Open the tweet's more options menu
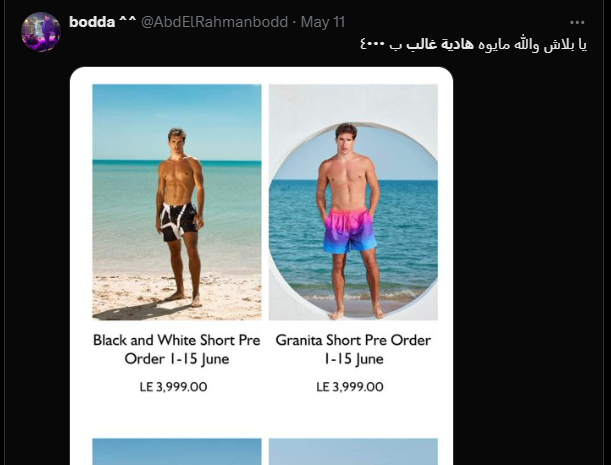Image resolution: width=611 pixels, height=465 pixels. pyautogui.click(x=577, y=21)
